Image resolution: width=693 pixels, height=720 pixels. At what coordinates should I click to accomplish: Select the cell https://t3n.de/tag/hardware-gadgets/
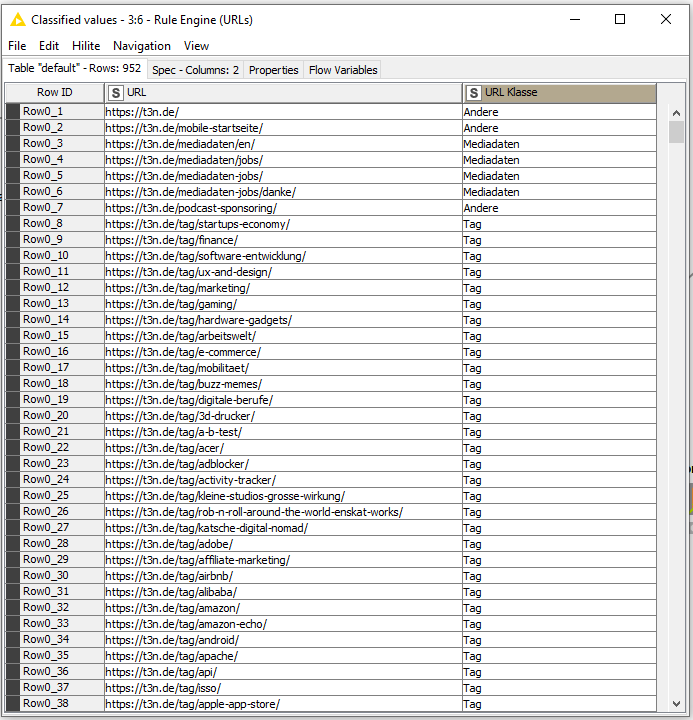pyautogui.click(x=283, y=320)
